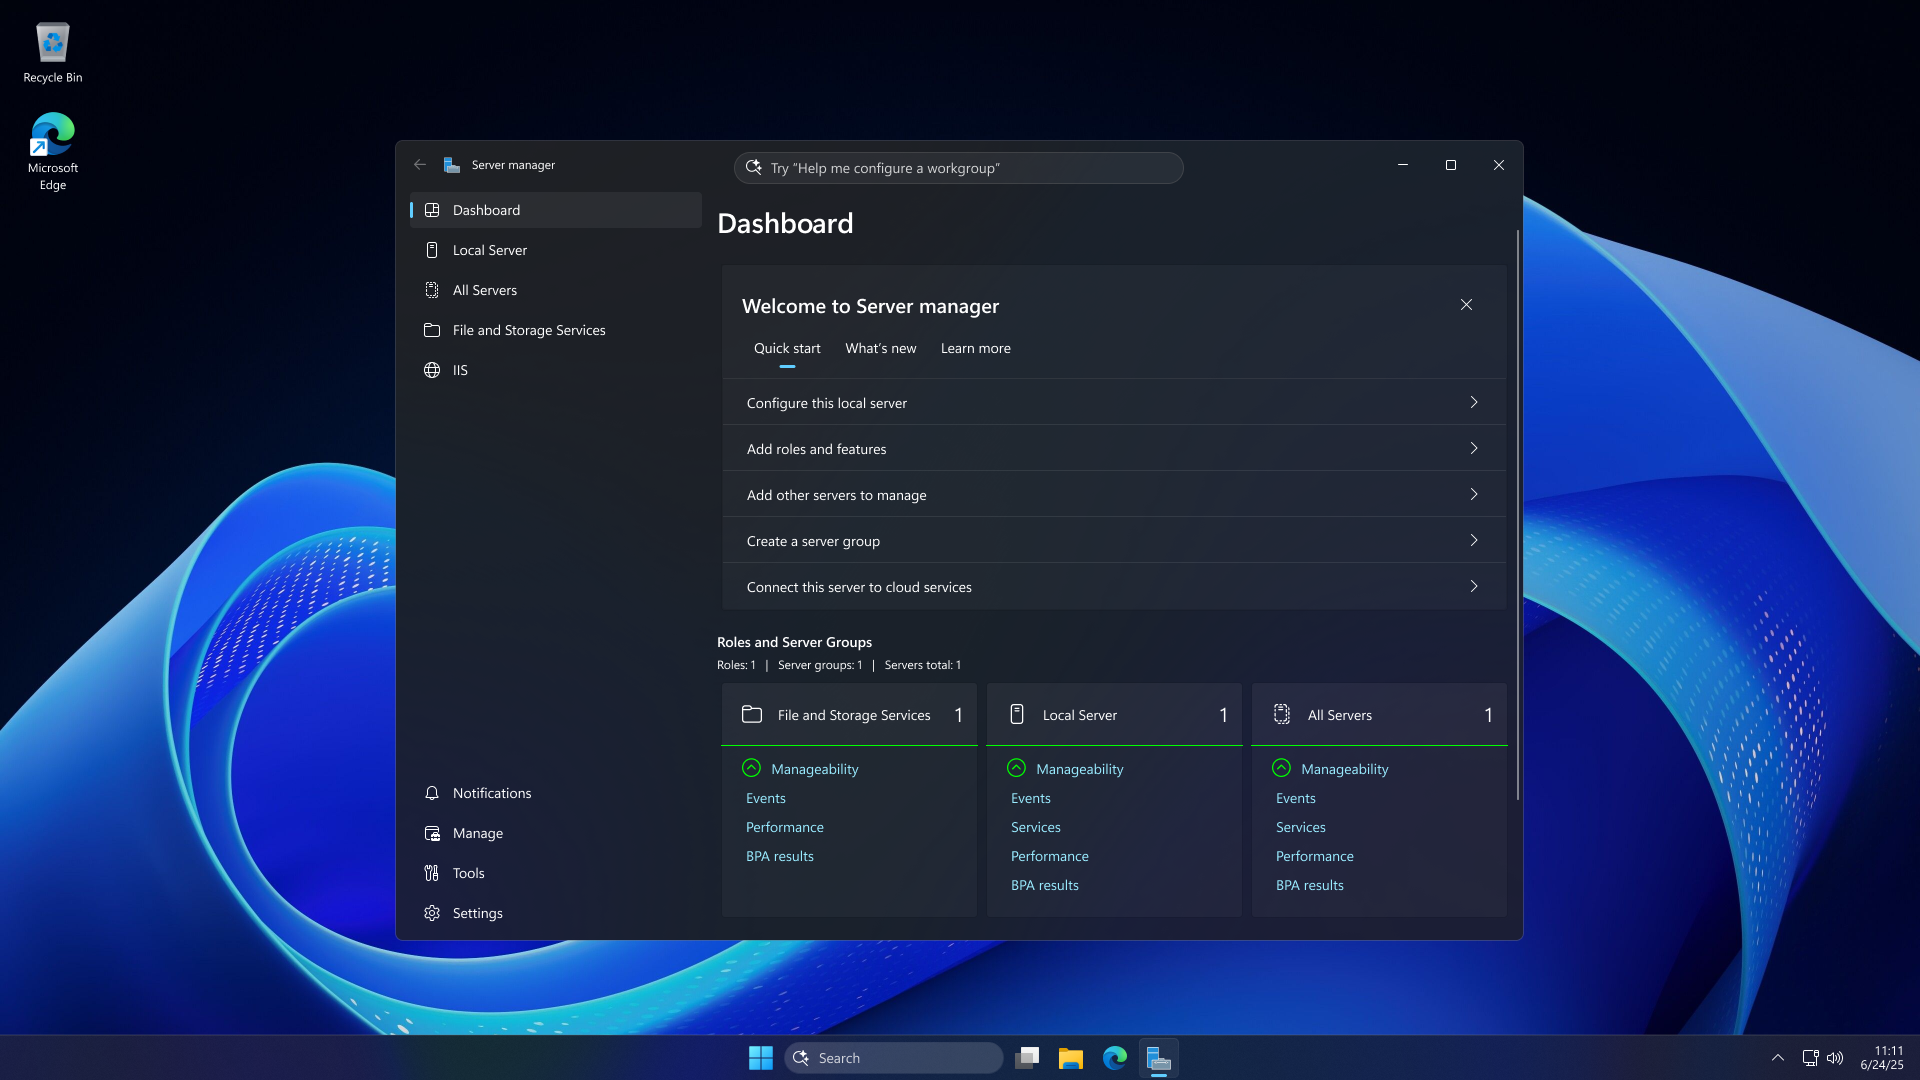Switch to the What's new tab
Viewport: 1920px width, 1080px height.
(880, 348)
